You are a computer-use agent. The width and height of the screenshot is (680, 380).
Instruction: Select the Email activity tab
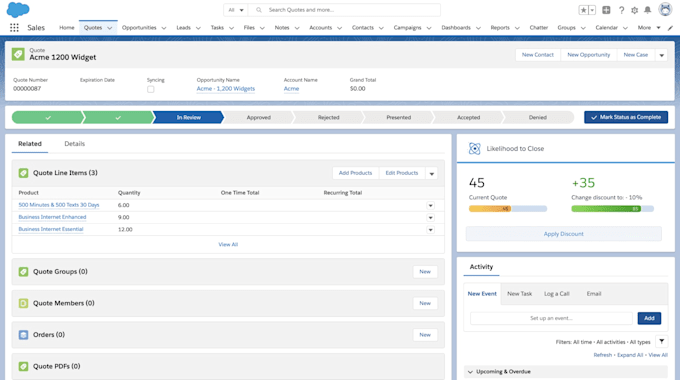coord(594,294)
